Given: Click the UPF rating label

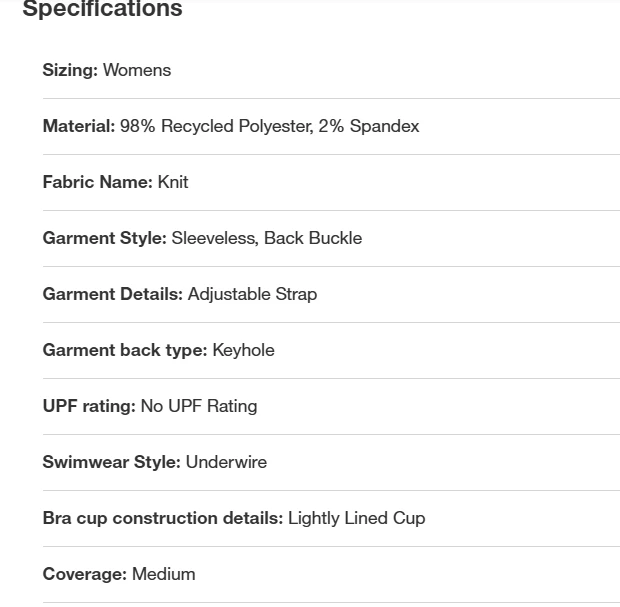Looking at the screenshot, I should pyautogui.click(x=88, y=406).
